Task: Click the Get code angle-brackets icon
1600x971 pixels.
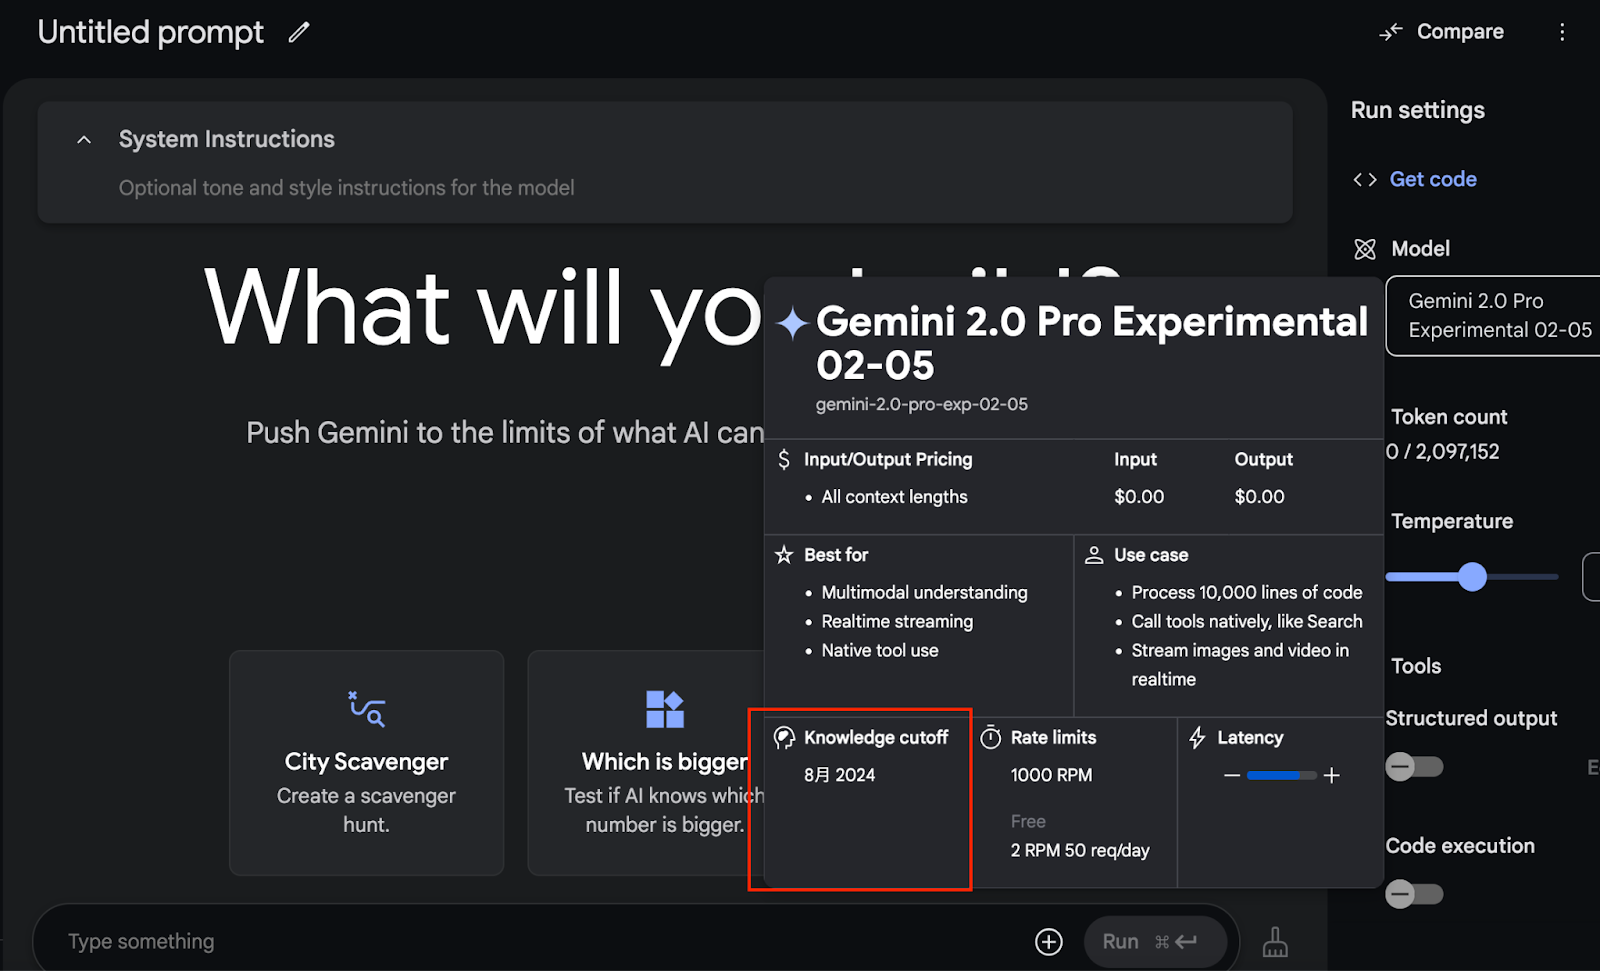Action: [1364, 179]
